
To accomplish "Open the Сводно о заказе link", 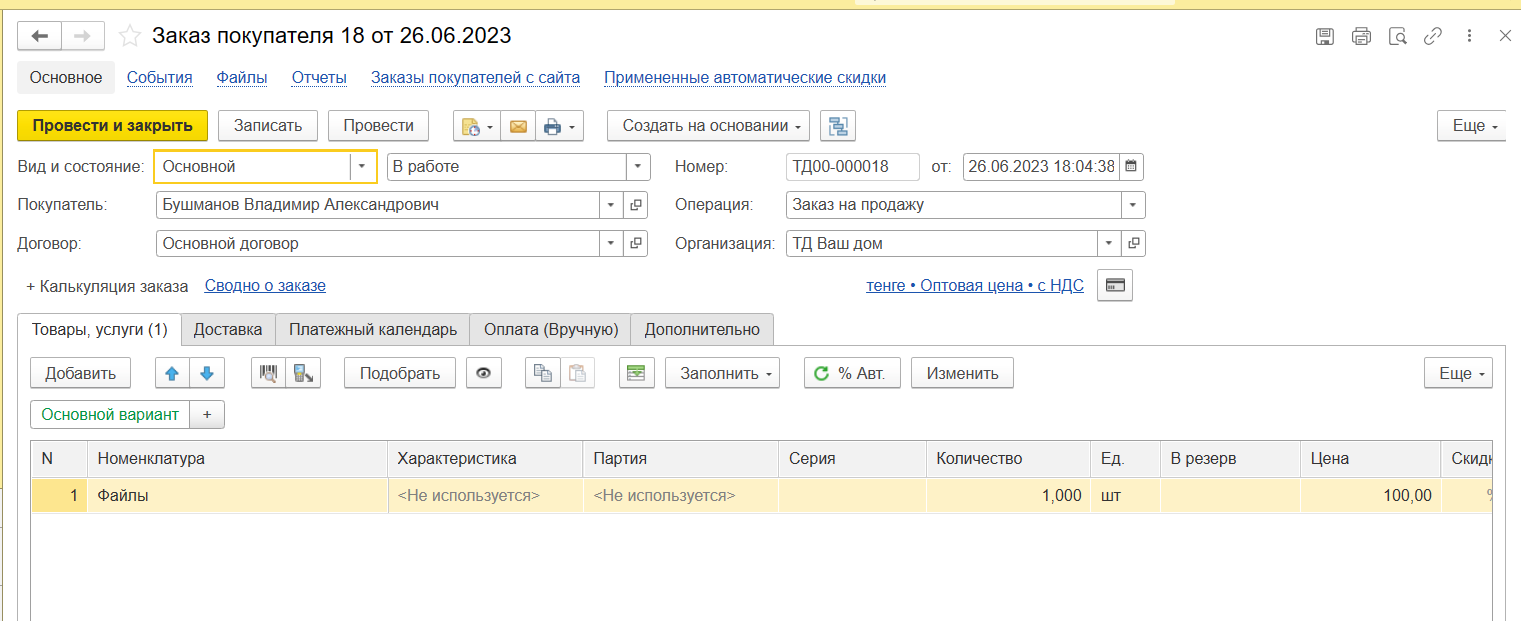I will point(265,286).
